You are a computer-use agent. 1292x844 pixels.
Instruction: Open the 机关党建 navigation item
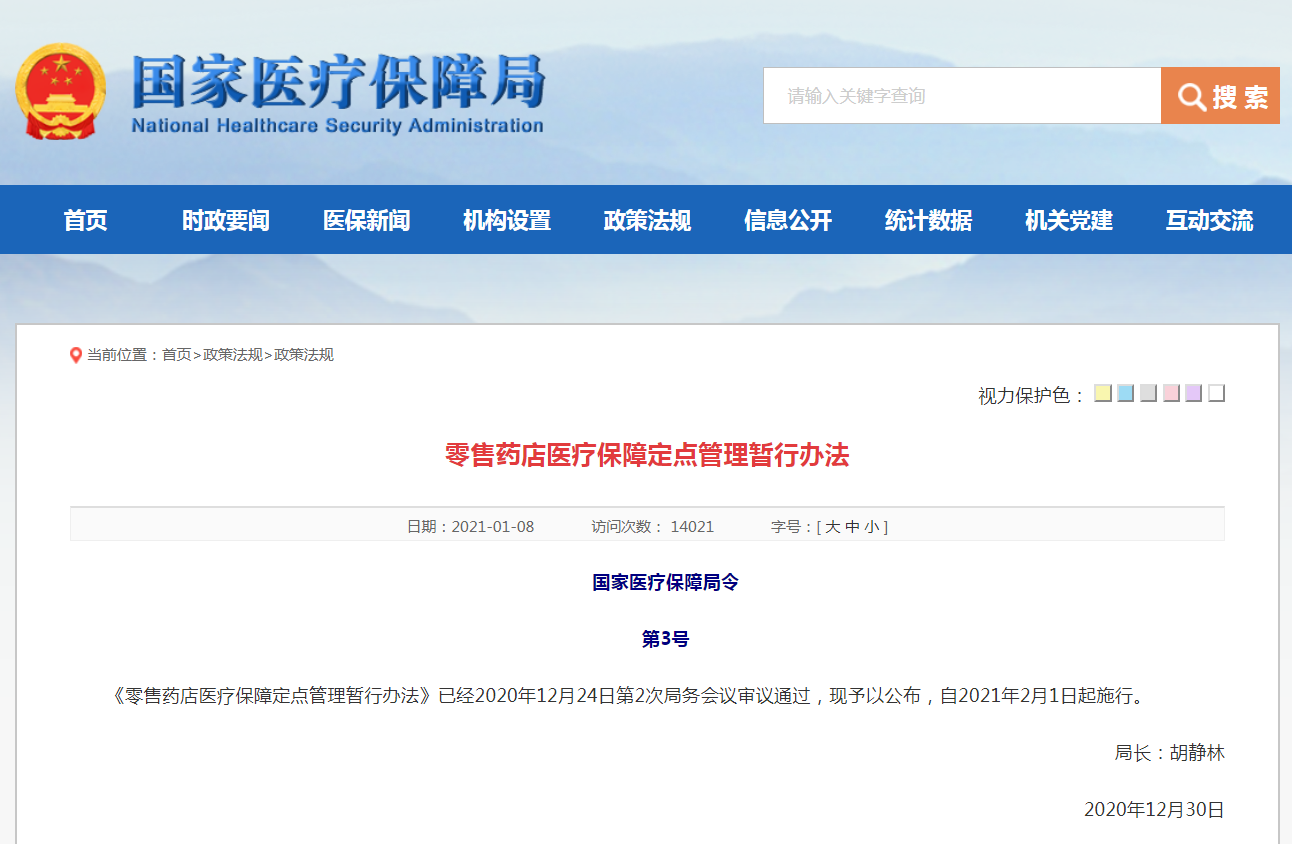tap(1069, 220)
